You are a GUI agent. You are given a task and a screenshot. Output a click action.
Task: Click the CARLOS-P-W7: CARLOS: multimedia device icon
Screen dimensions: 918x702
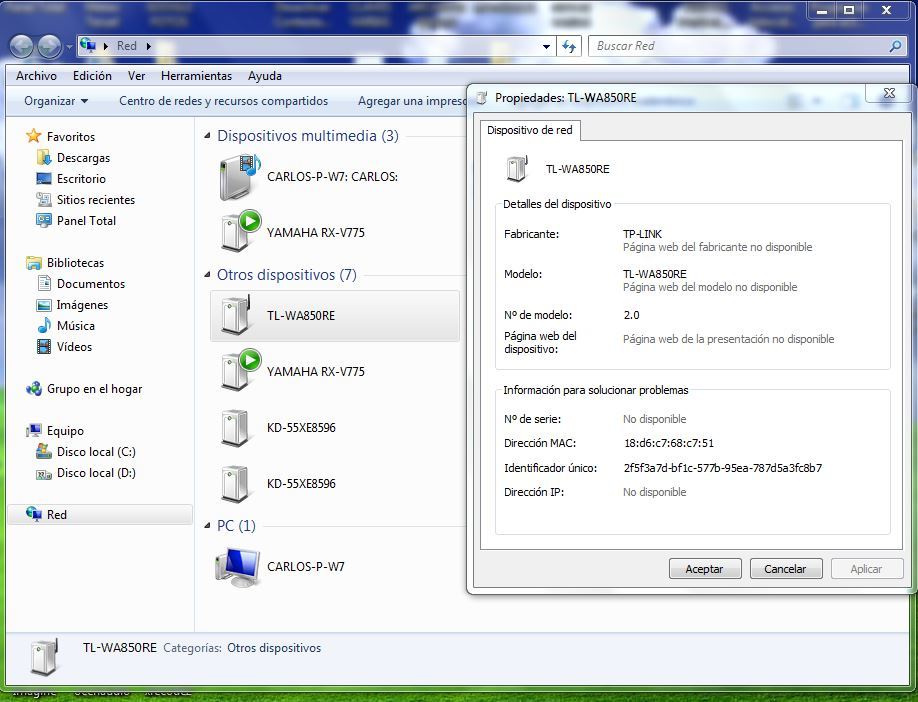pyautogui.click(x=239, y=177)
